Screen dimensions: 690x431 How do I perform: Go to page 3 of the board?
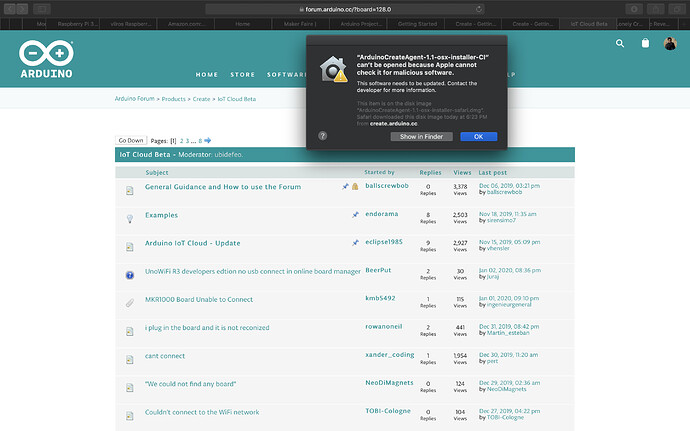187,141
